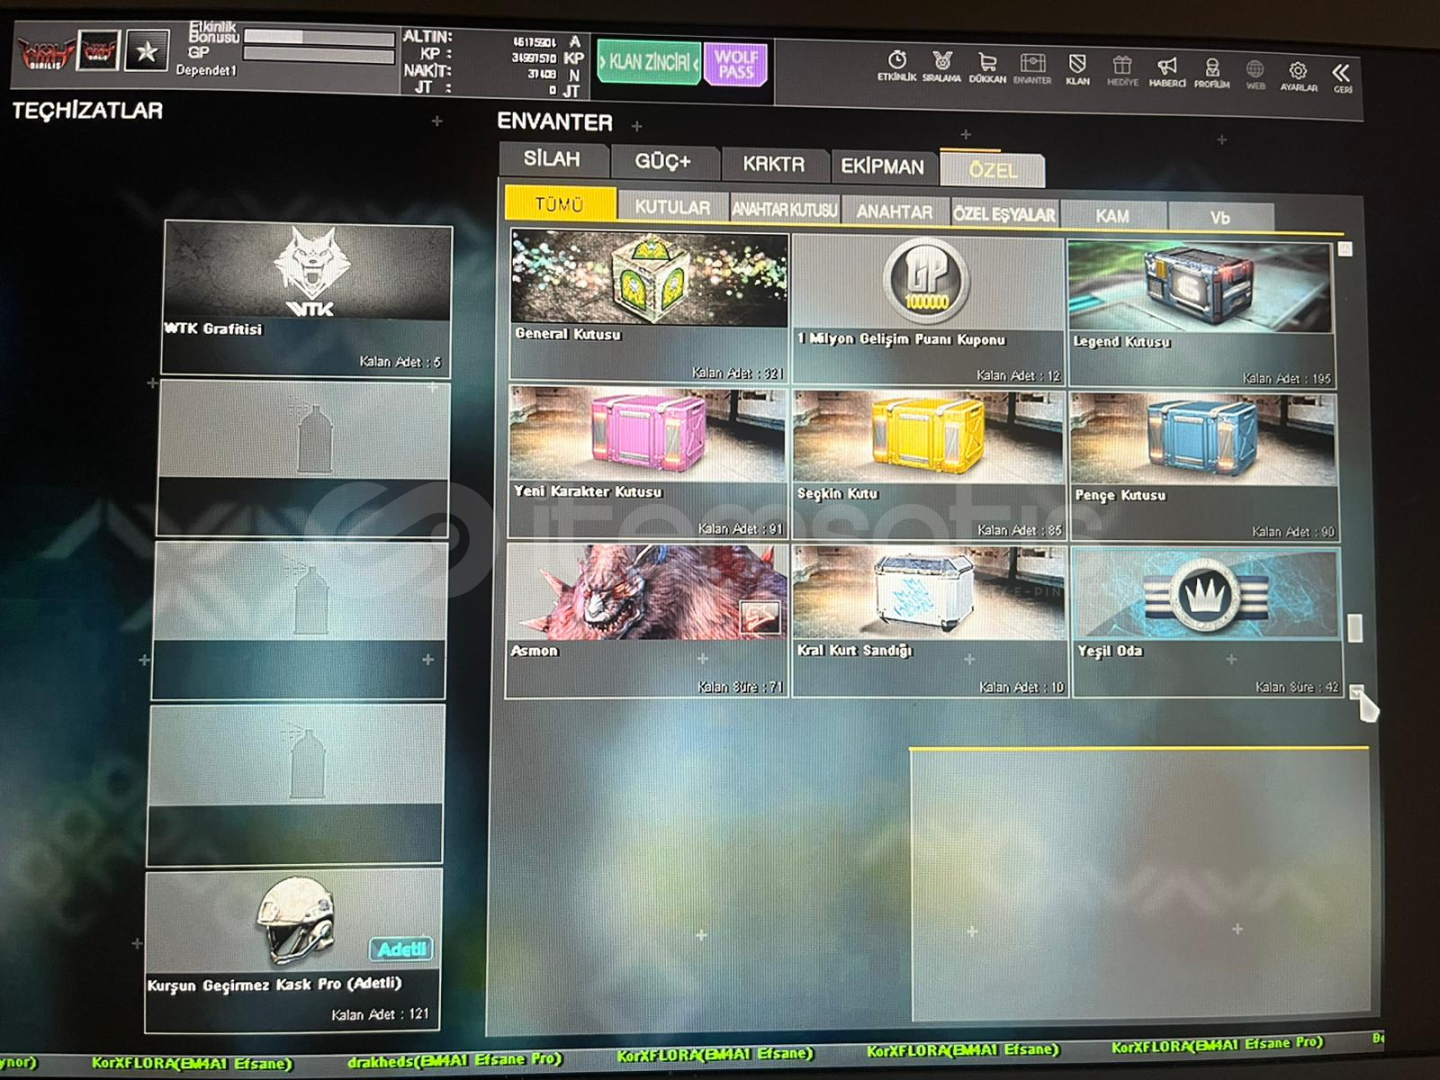Switch to the Güç+ tab
Screen dimensions: 1440x1080
(663, 162)
